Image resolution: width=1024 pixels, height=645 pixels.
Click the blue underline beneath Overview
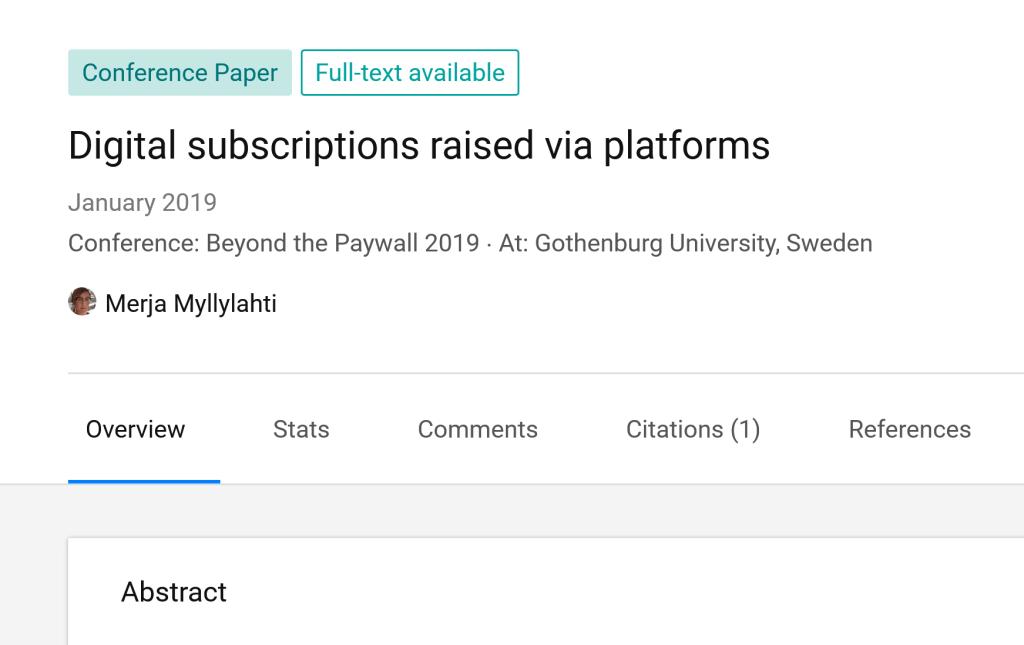[144, 481]
